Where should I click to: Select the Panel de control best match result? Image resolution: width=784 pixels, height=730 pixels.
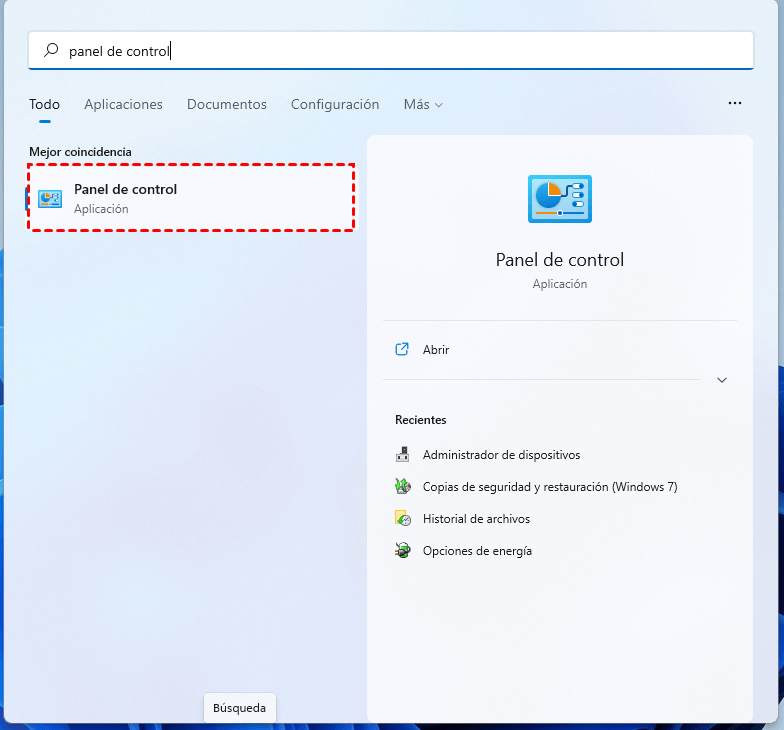pyautogui.click(x=192, y=198)
